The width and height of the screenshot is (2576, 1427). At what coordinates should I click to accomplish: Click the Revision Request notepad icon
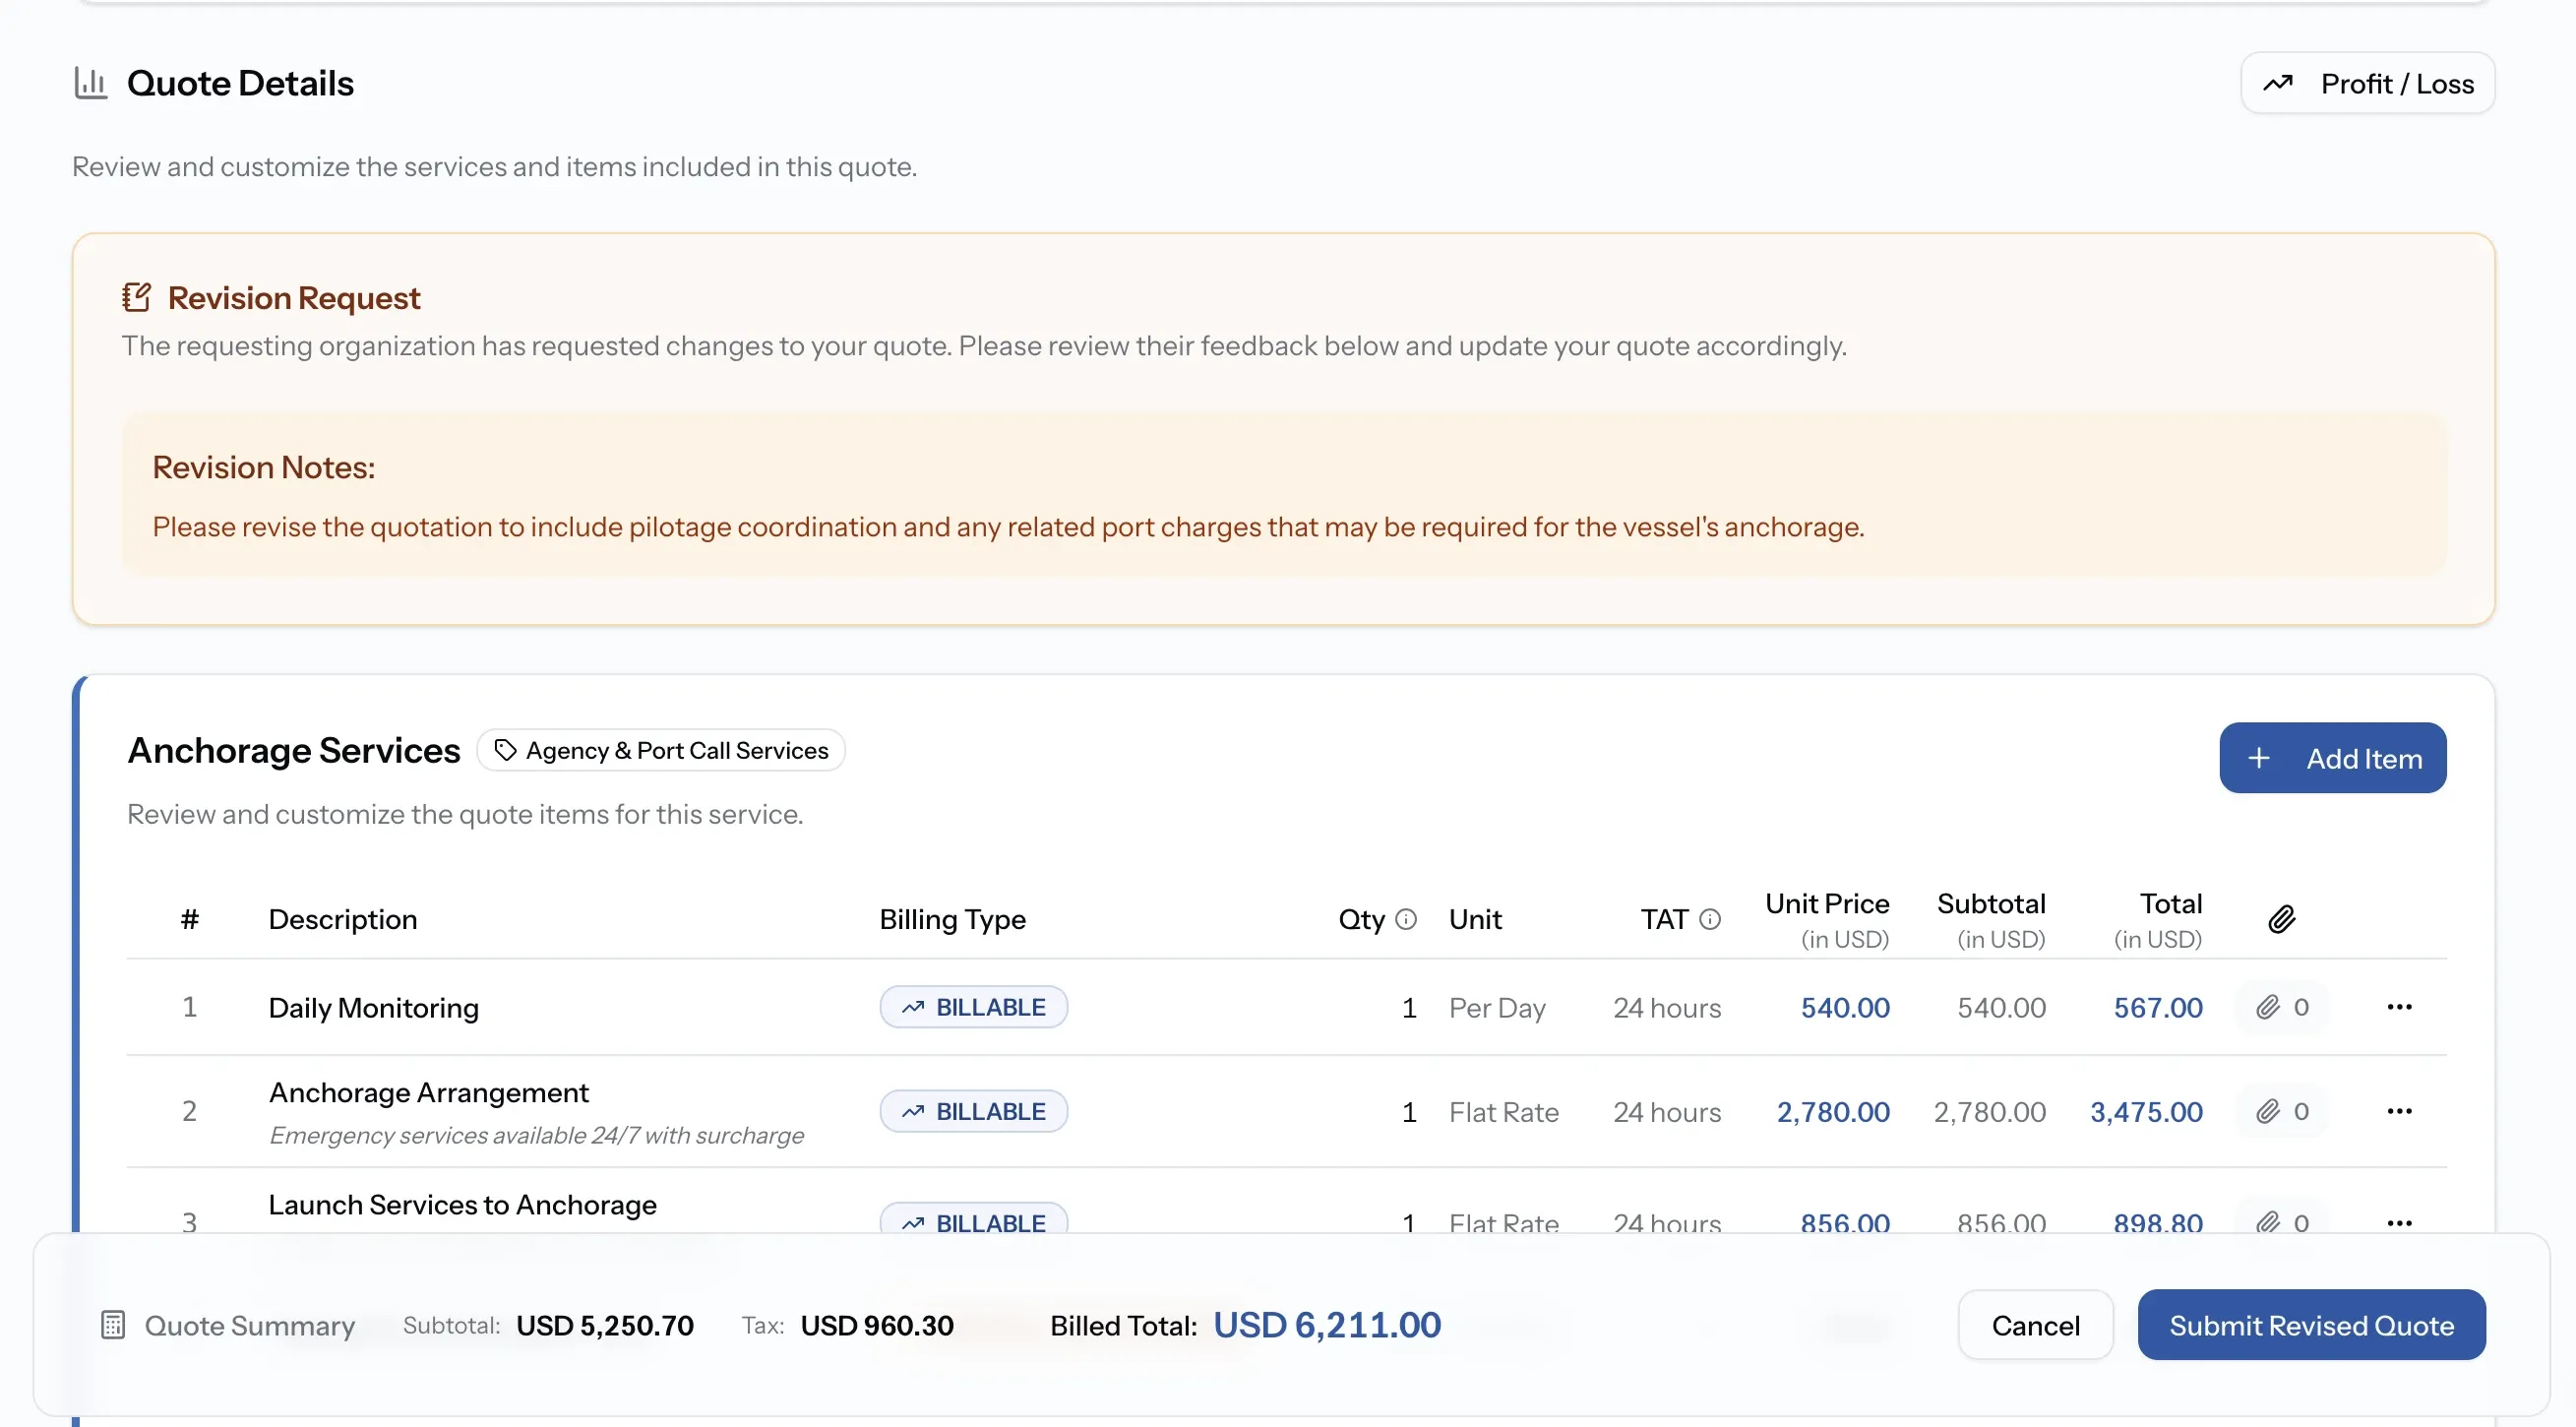(x=136, y=297)
